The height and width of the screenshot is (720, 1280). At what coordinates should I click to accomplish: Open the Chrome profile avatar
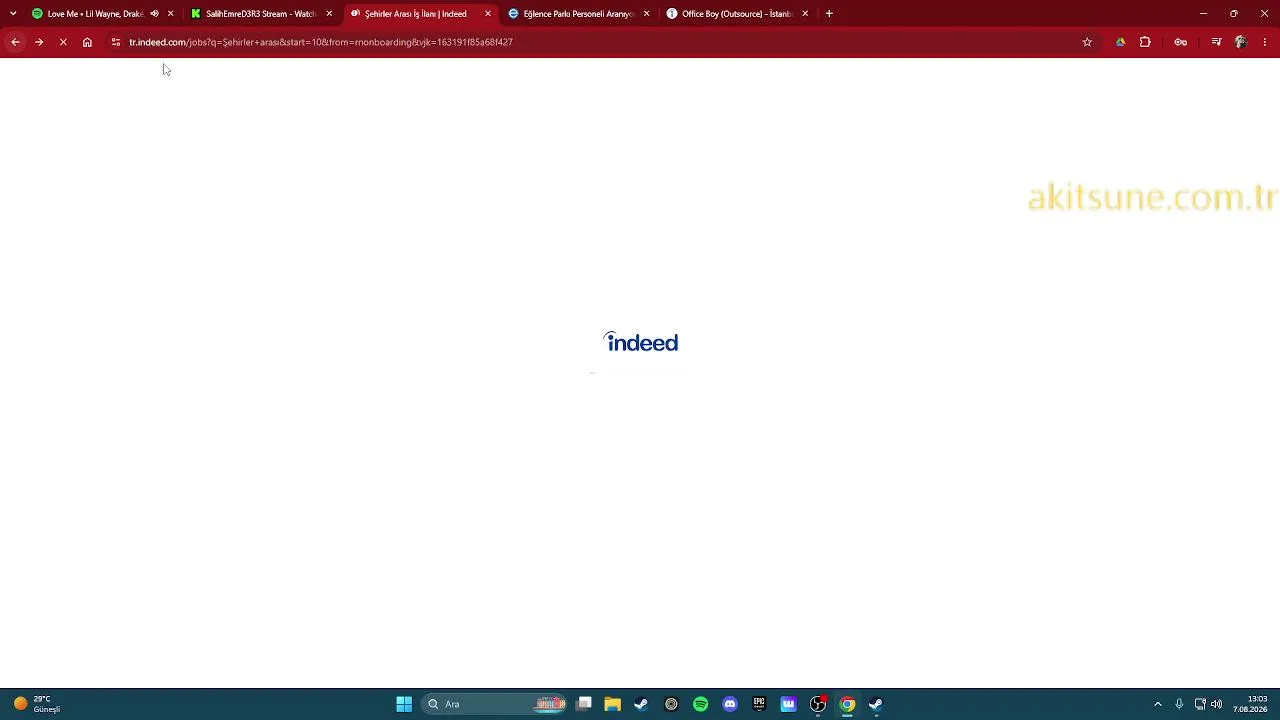pos(1241,42)
